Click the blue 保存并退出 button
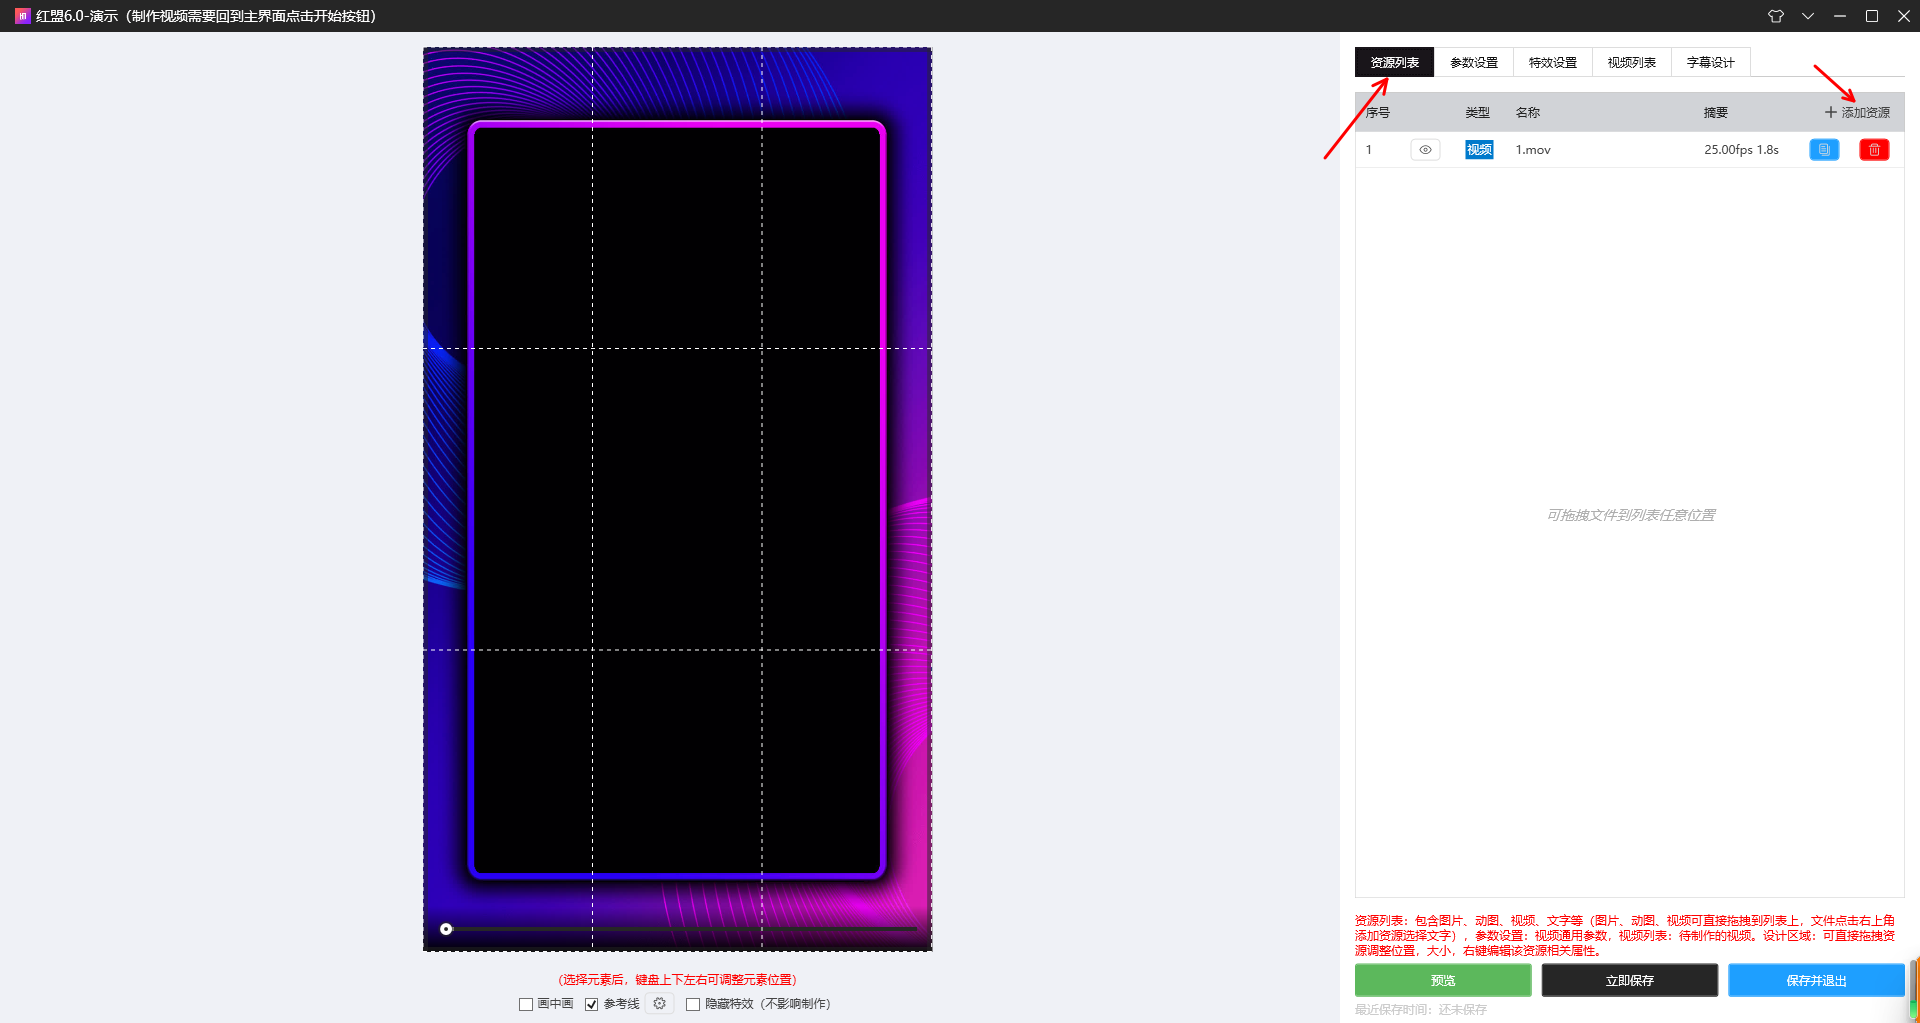Image resolution: width=1920 pixels, height=1023 pixels. (1816, 980)
